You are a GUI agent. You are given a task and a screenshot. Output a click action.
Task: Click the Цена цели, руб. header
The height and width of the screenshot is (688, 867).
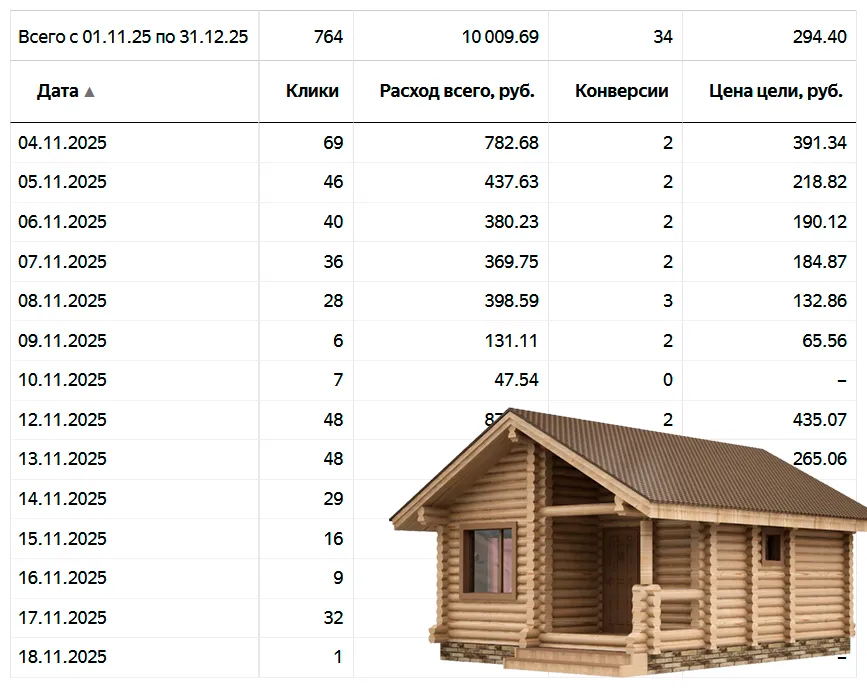coord(777,91)
